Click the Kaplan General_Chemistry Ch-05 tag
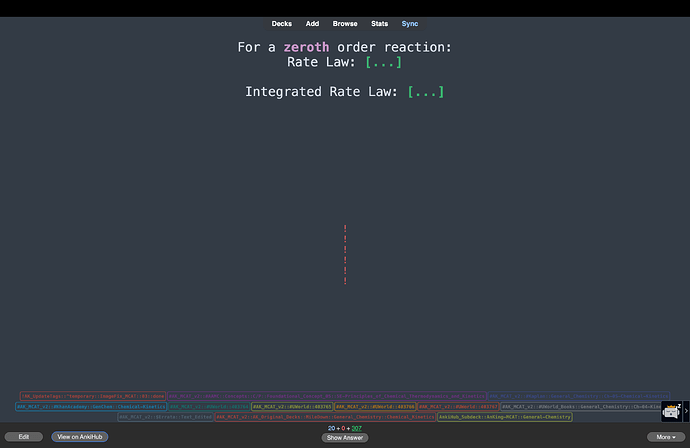The image size is (690, 448). point(579,396)
